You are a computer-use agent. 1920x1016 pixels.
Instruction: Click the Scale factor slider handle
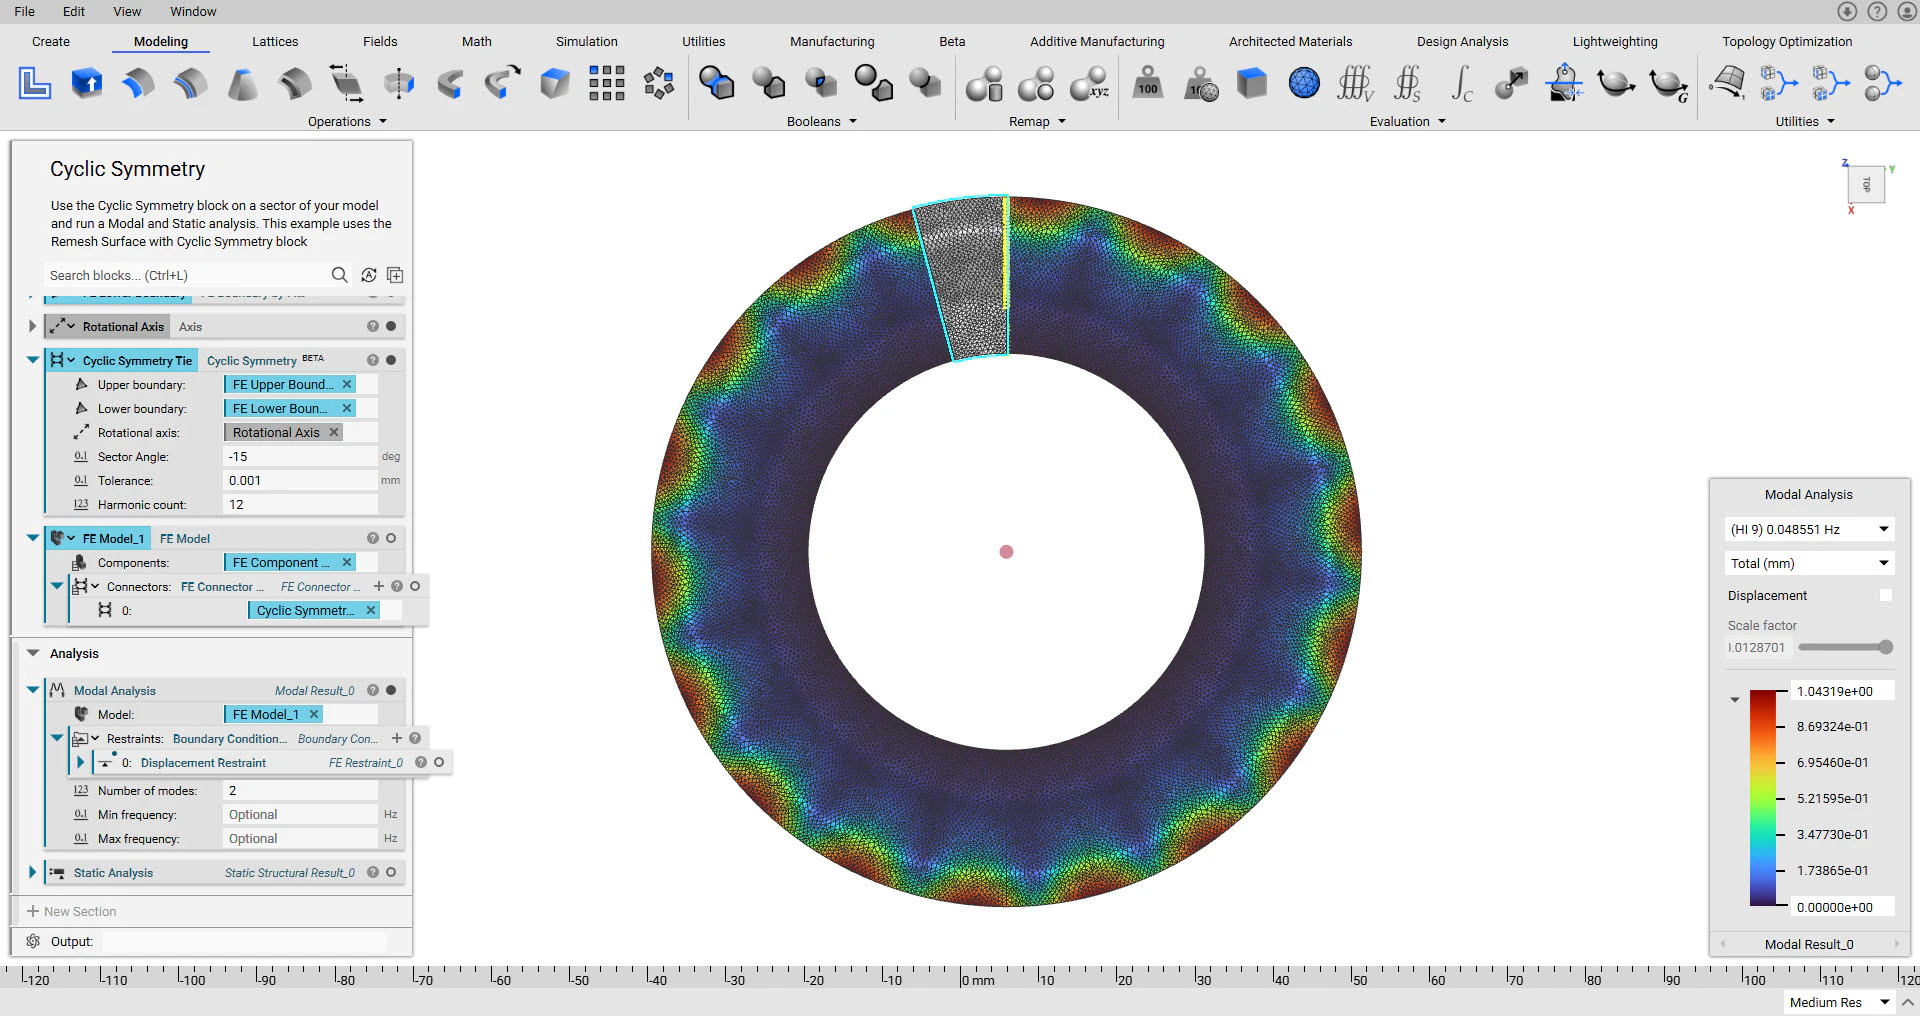pos(1885,647)
